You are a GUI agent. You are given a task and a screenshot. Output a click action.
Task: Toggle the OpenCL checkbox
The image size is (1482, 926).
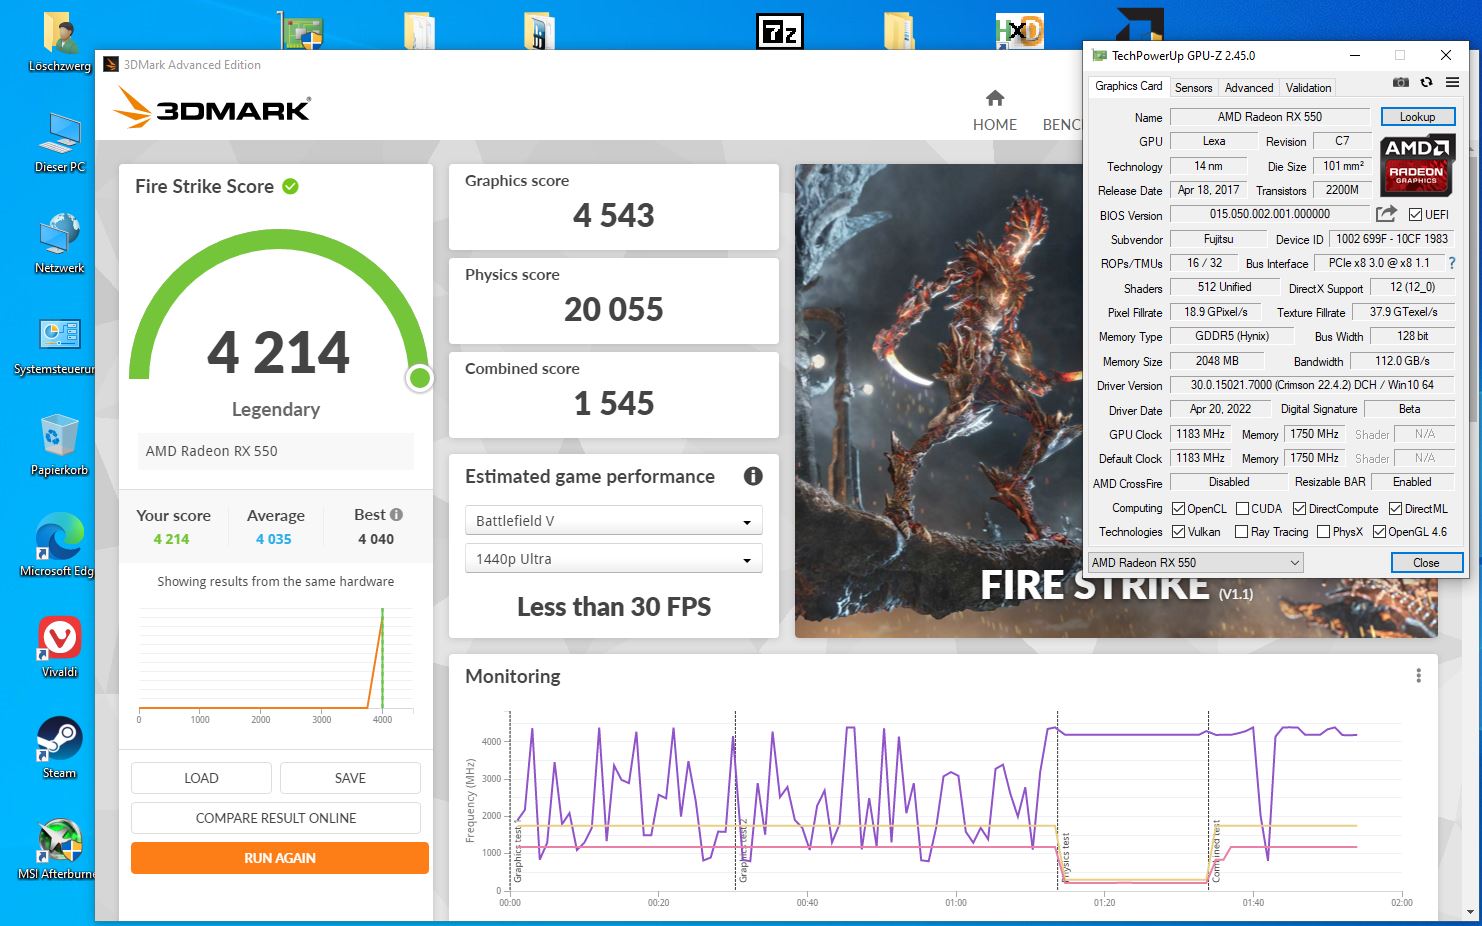pos(1178,509)
